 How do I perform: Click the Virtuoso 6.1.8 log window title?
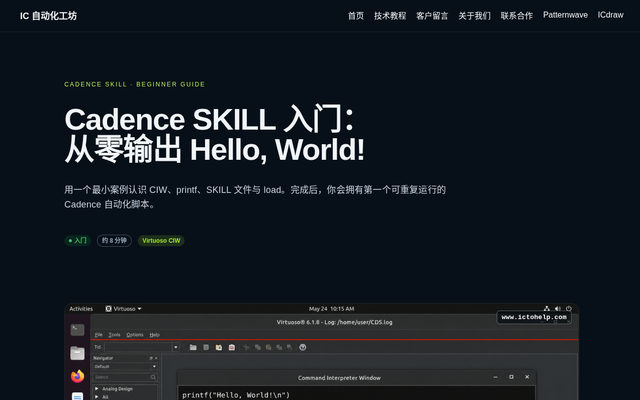pos(334,322)
